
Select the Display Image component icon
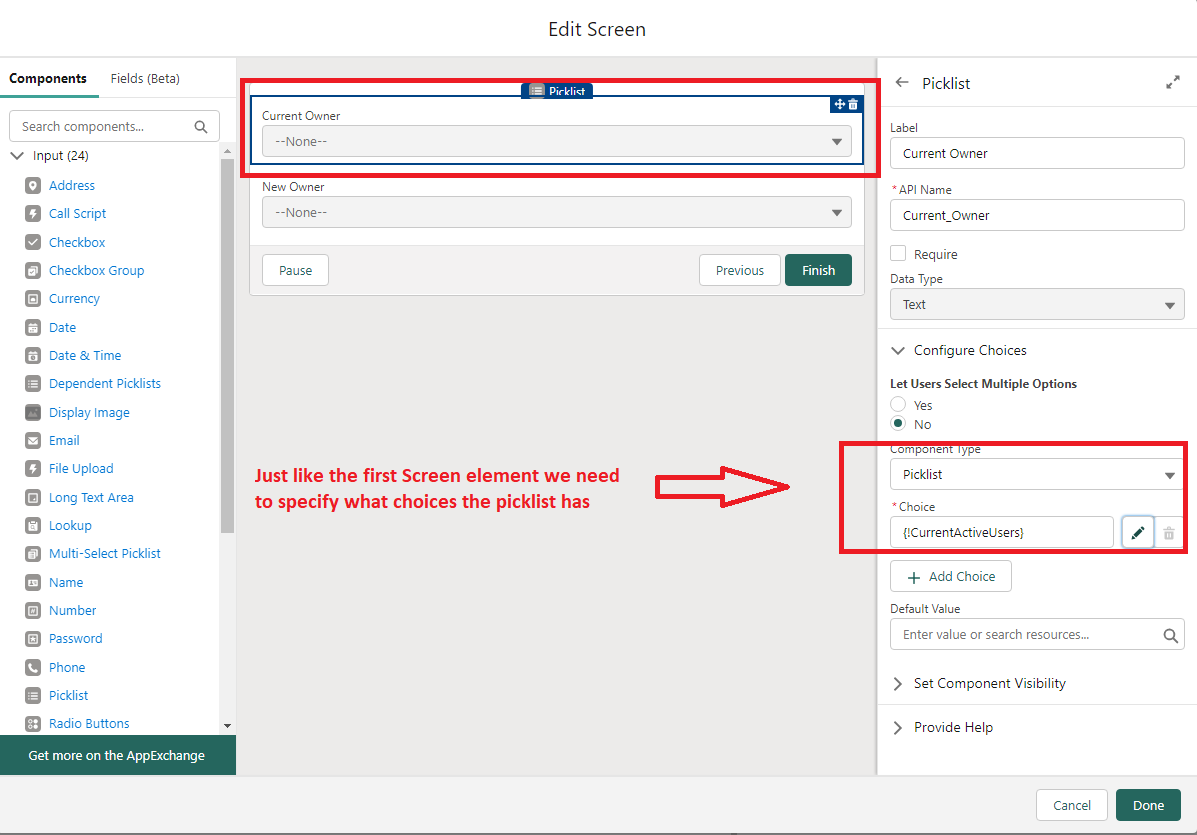pyautogui.click(x=33, y=412)
